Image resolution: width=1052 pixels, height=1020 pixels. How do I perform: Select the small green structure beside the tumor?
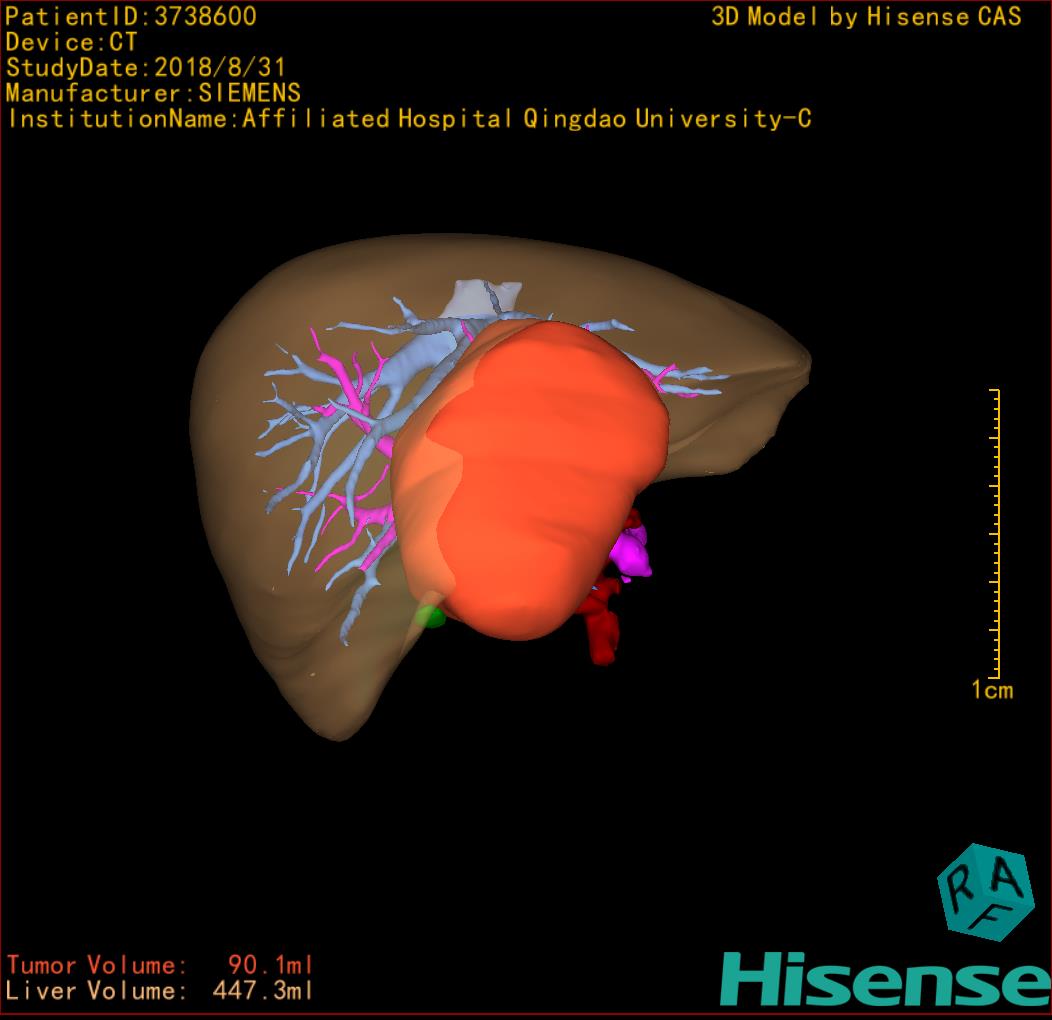430,616
